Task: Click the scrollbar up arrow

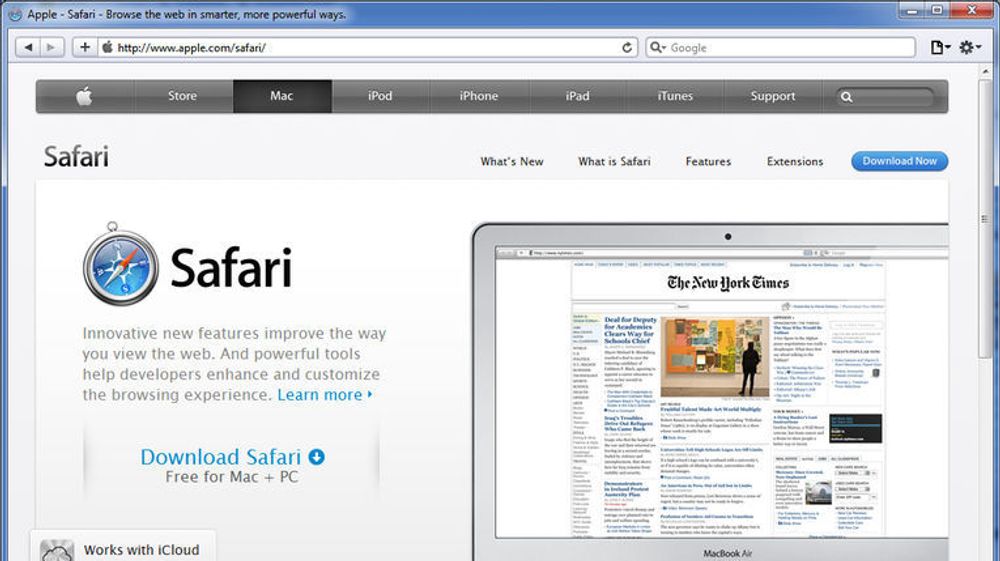Action: [x=986, y=71]
